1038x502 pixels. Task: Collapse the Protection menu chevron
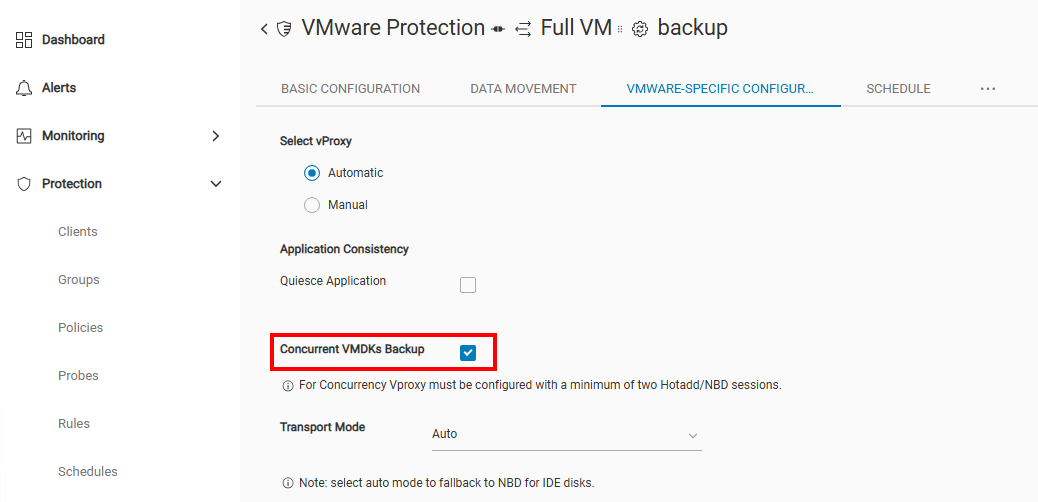coord(215,184)
